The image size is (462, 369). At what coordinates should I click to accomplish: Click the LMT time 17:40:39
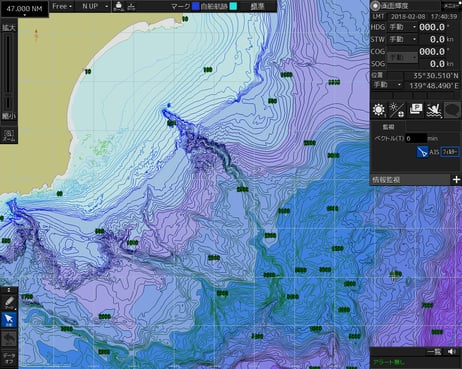click(x=444, y=16)
